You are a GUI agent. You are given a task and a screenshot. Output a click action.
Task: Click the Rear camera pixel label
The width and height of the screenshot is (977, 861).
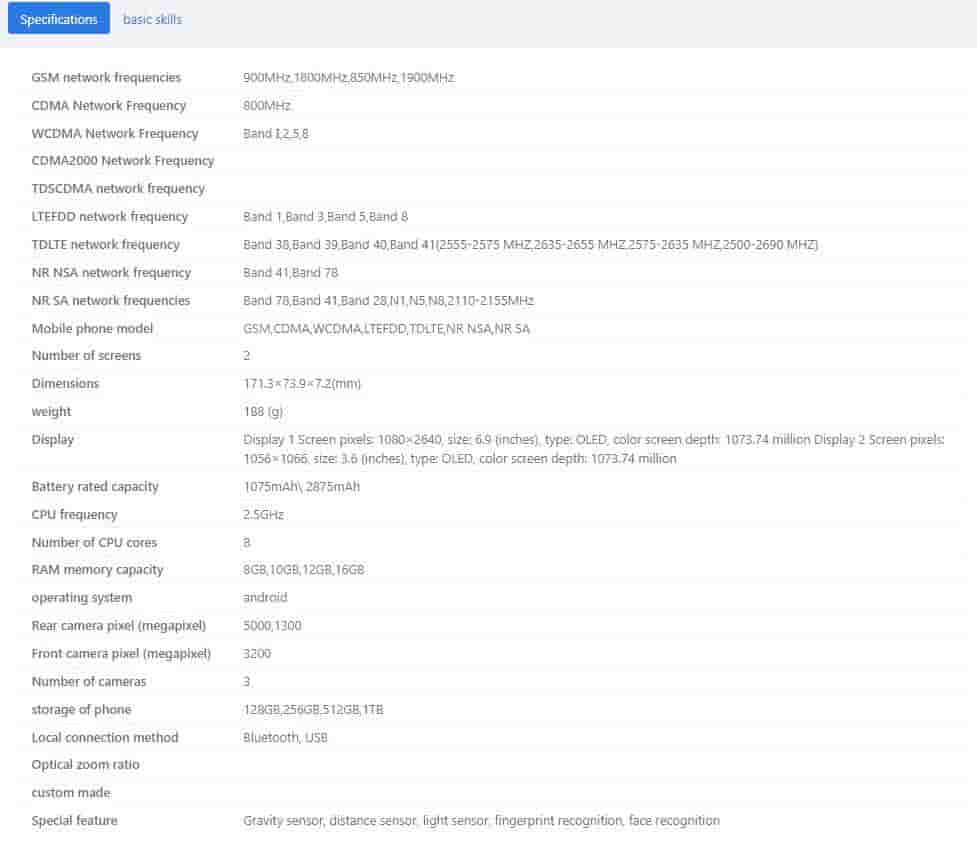pos(118,625)
